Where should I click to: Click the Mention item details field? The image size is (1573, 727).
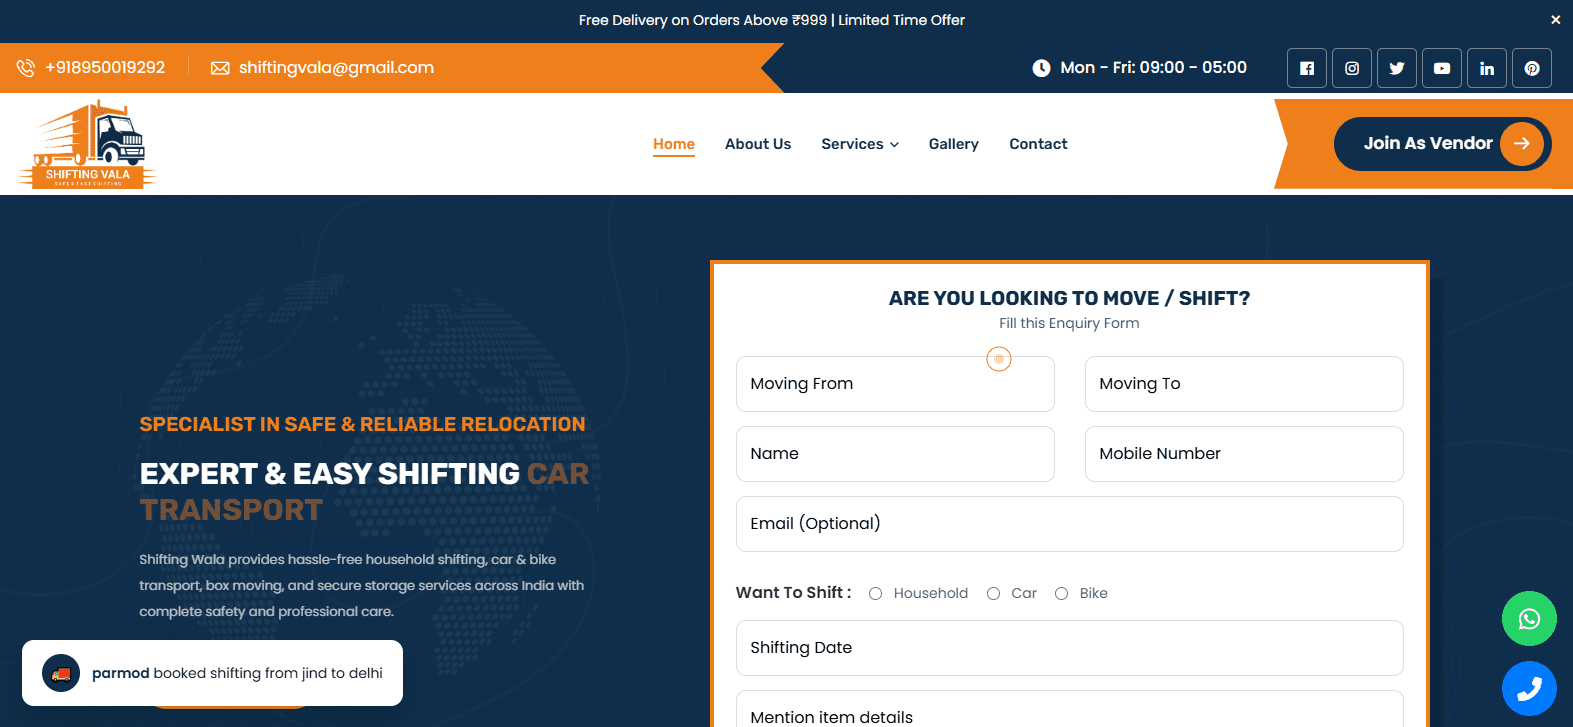coord(1070,709)
